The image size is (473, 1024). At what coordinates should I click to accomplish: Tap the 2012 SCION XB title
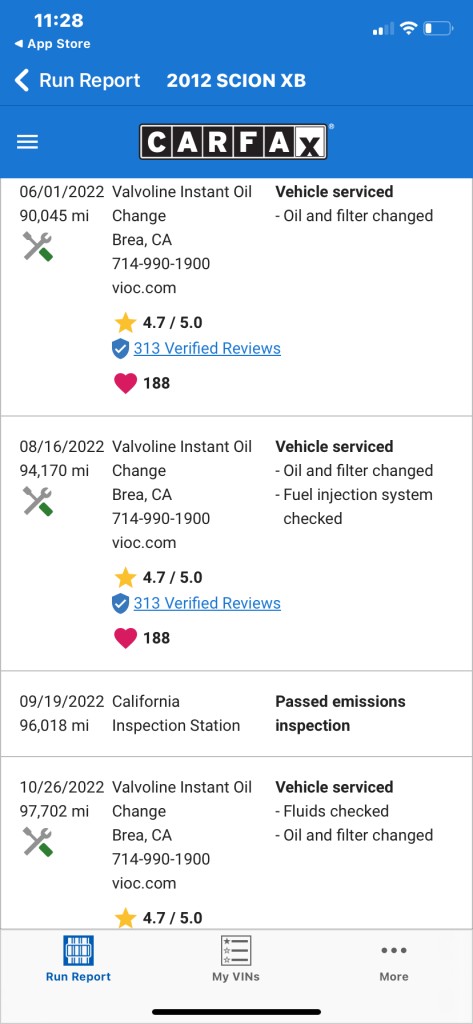pos(236,80)
